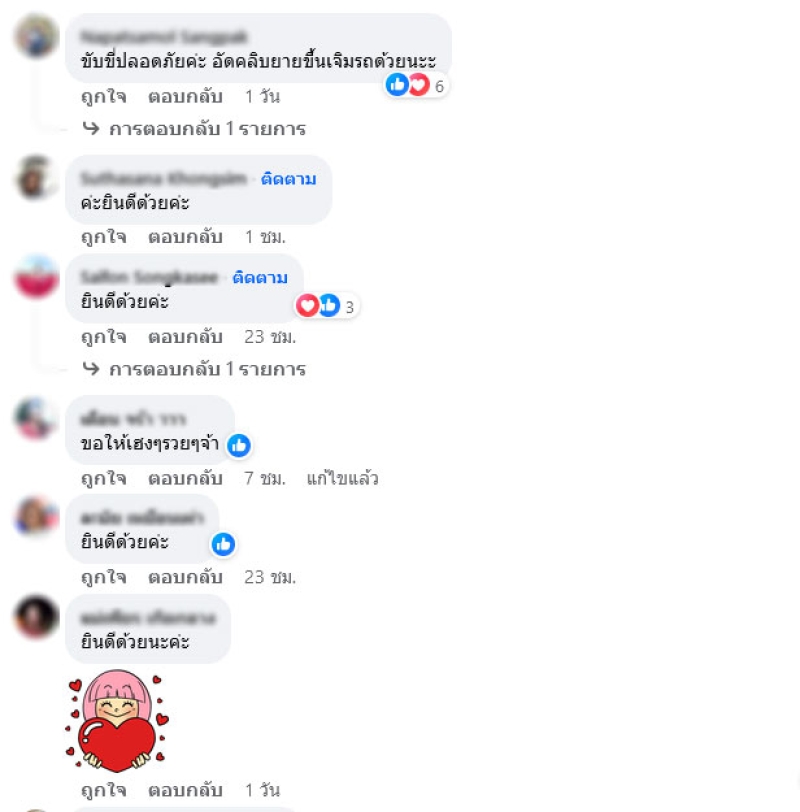Follow the ค่ะยินดีด้วยค่ะ commenter via ติดตาม
The height and width of the screenshot is (812, 800).
[288, 179]
